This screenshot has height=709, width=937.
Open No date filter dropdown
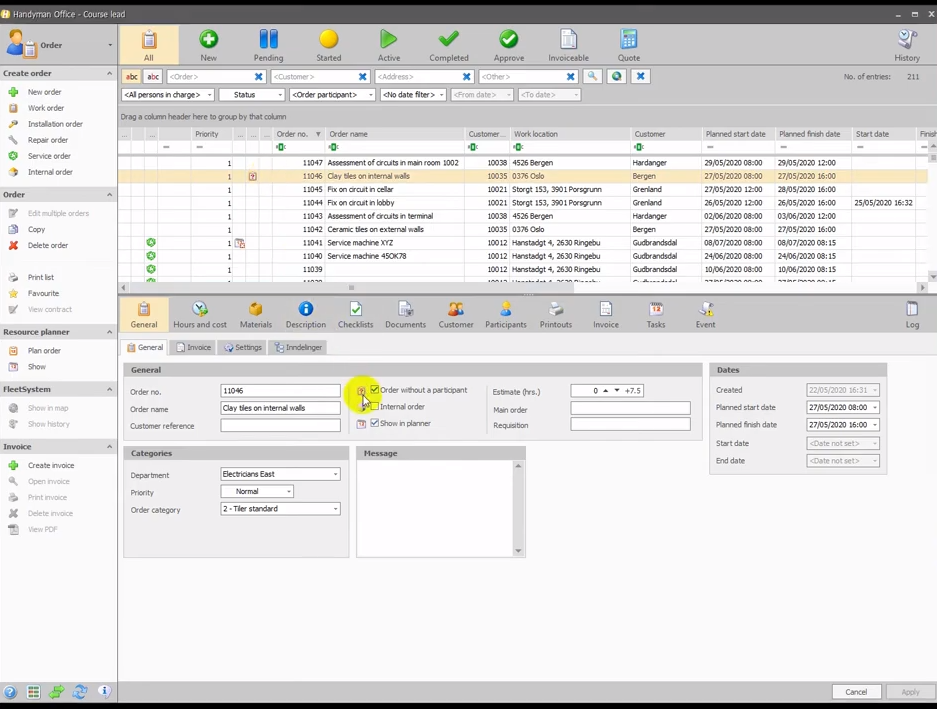tap(414, 94)
